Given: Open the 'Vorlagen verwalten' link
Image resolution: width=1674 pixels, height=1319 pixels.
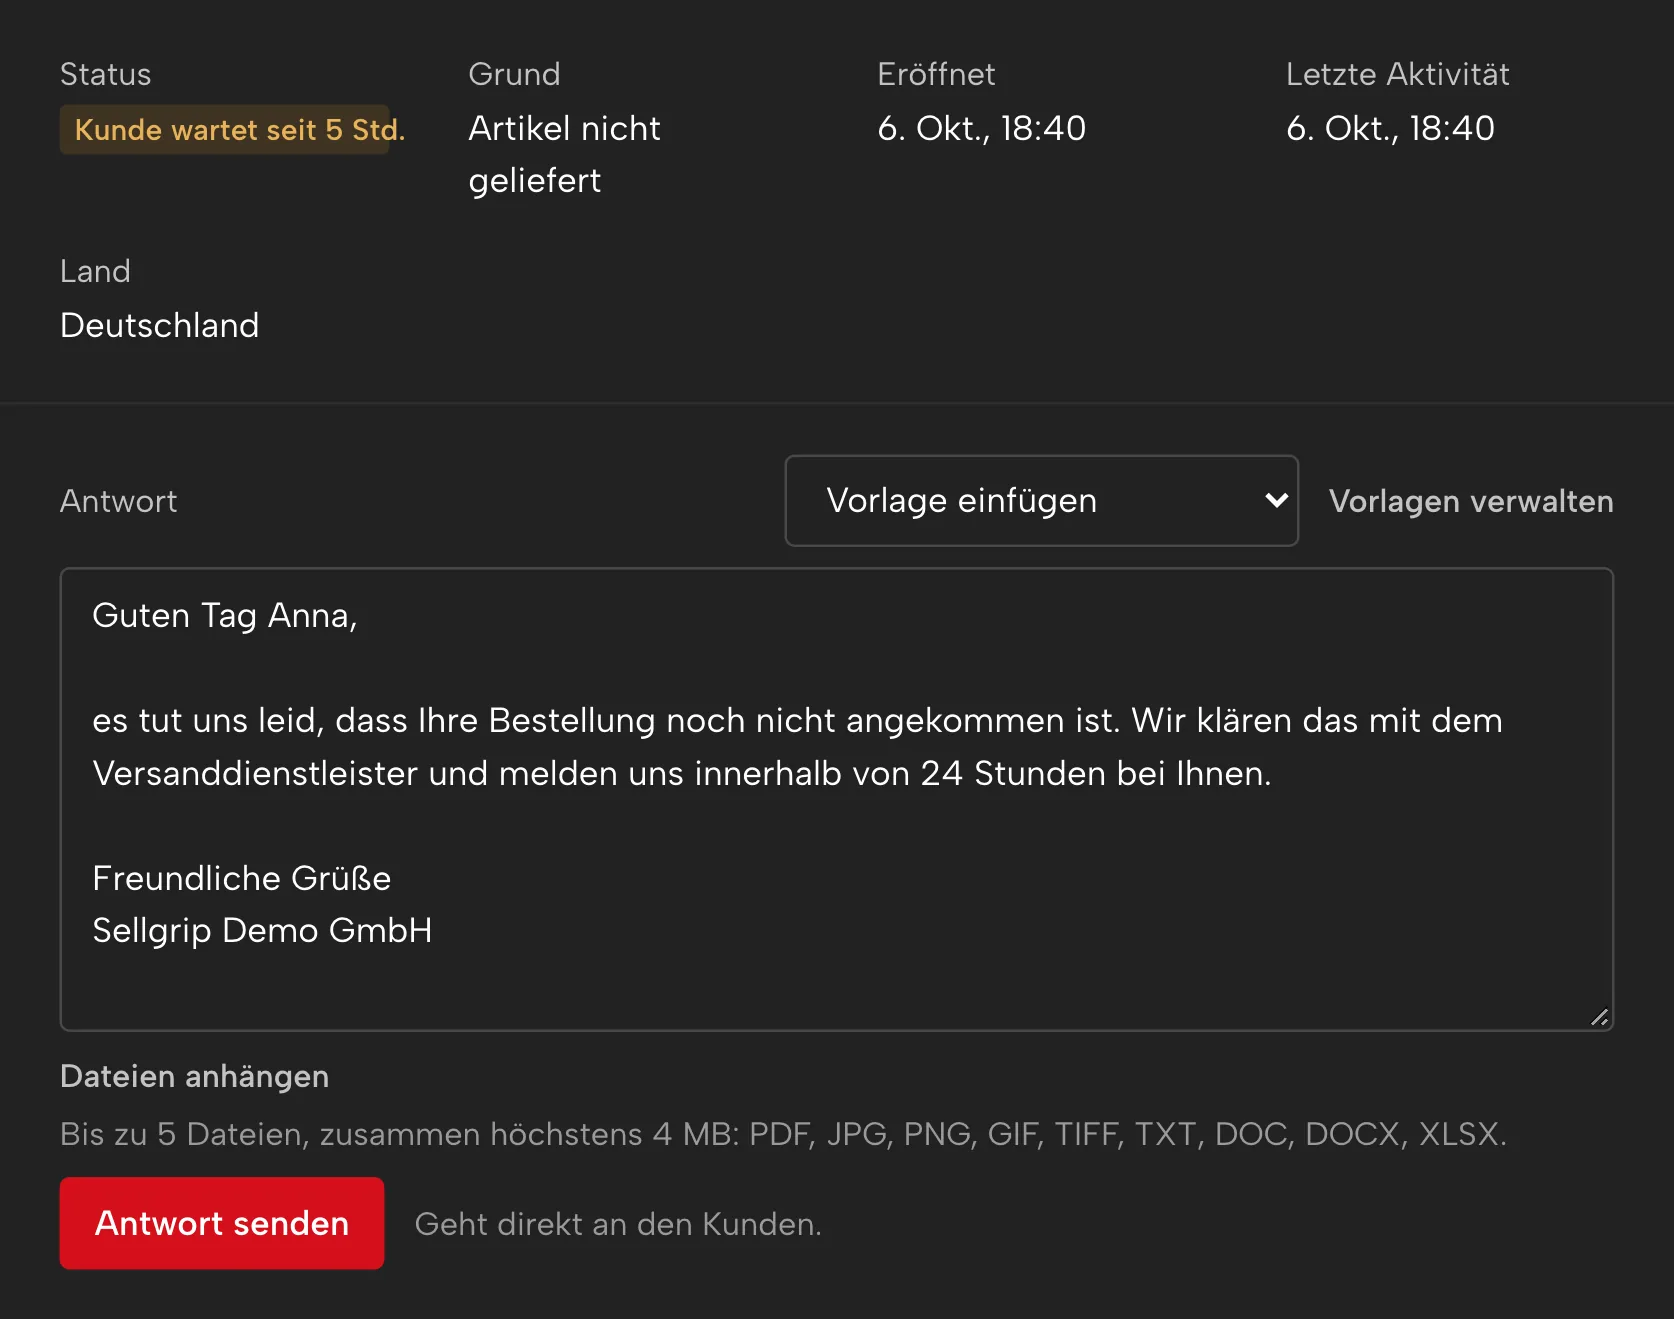Looking at the screenshot, I should click(1470, 501).
